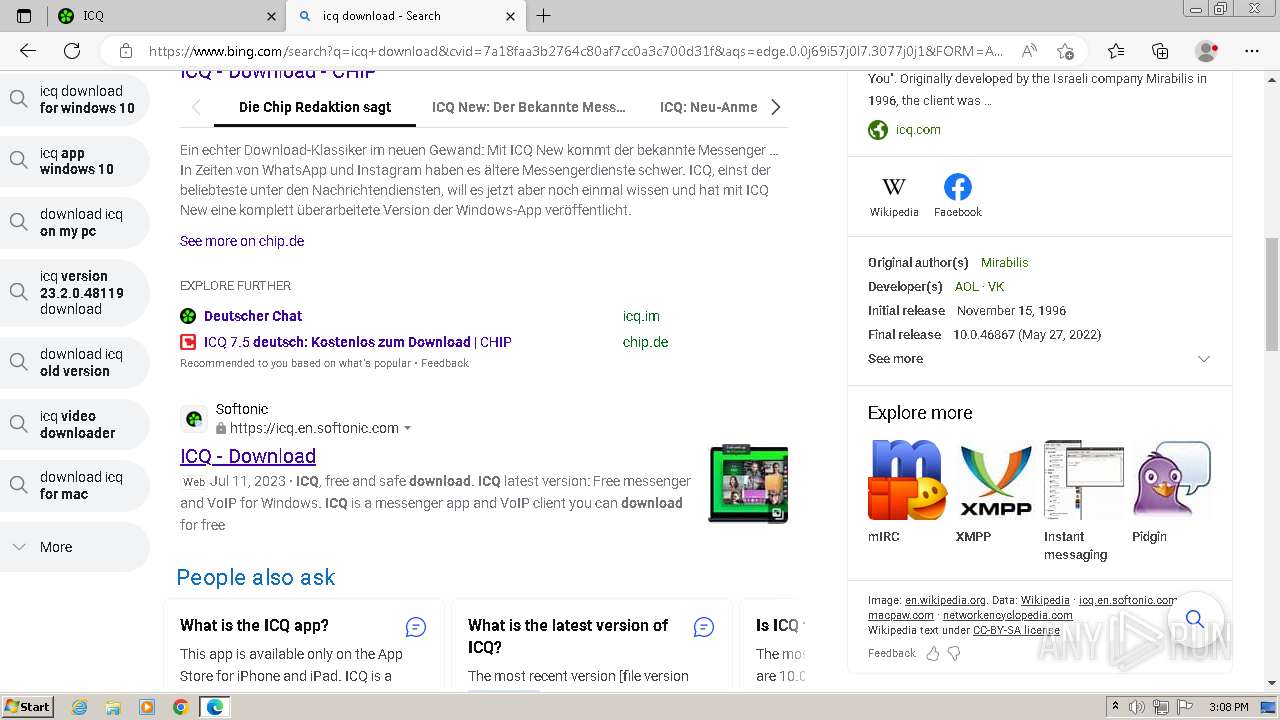Open Chrome from the taskbar
Viewport: 1280px width, 720px height.
click(x=180, y=707)
